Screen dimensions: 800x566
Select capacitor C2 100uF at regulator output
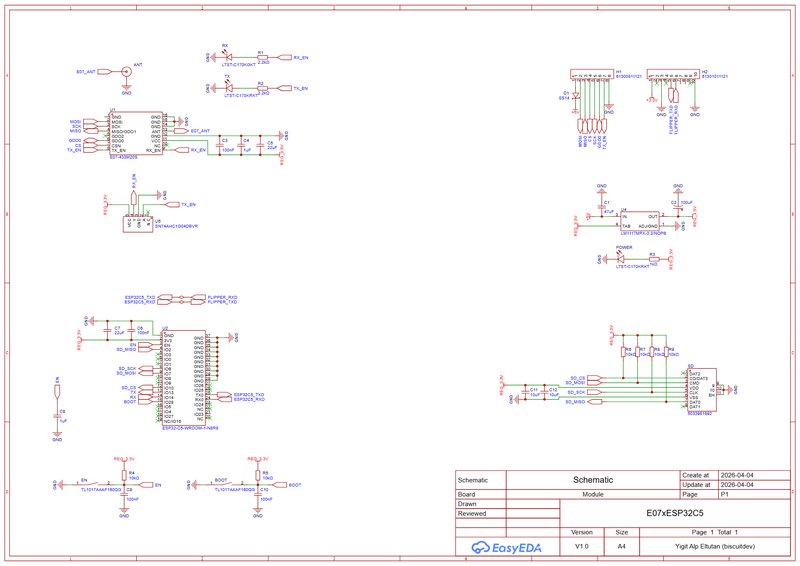click(x=678, y=206)
